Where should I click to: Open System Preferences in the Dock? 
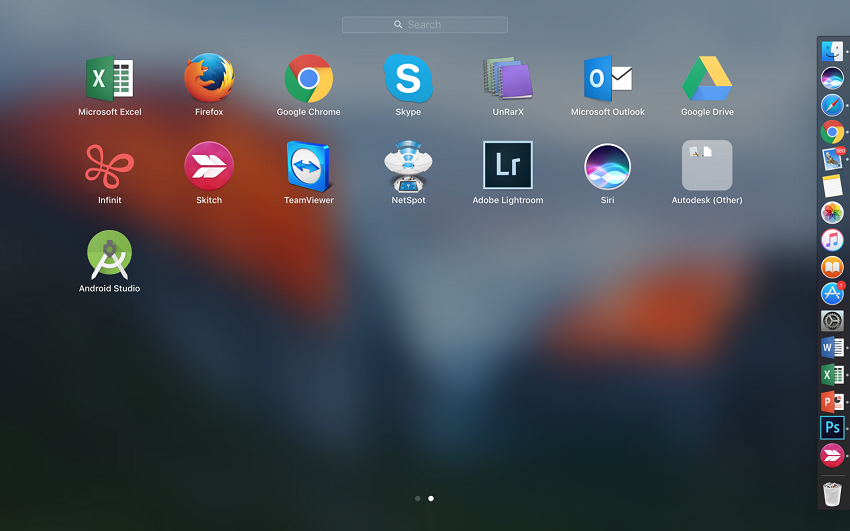pyautogui.click(x=832, y=321)
